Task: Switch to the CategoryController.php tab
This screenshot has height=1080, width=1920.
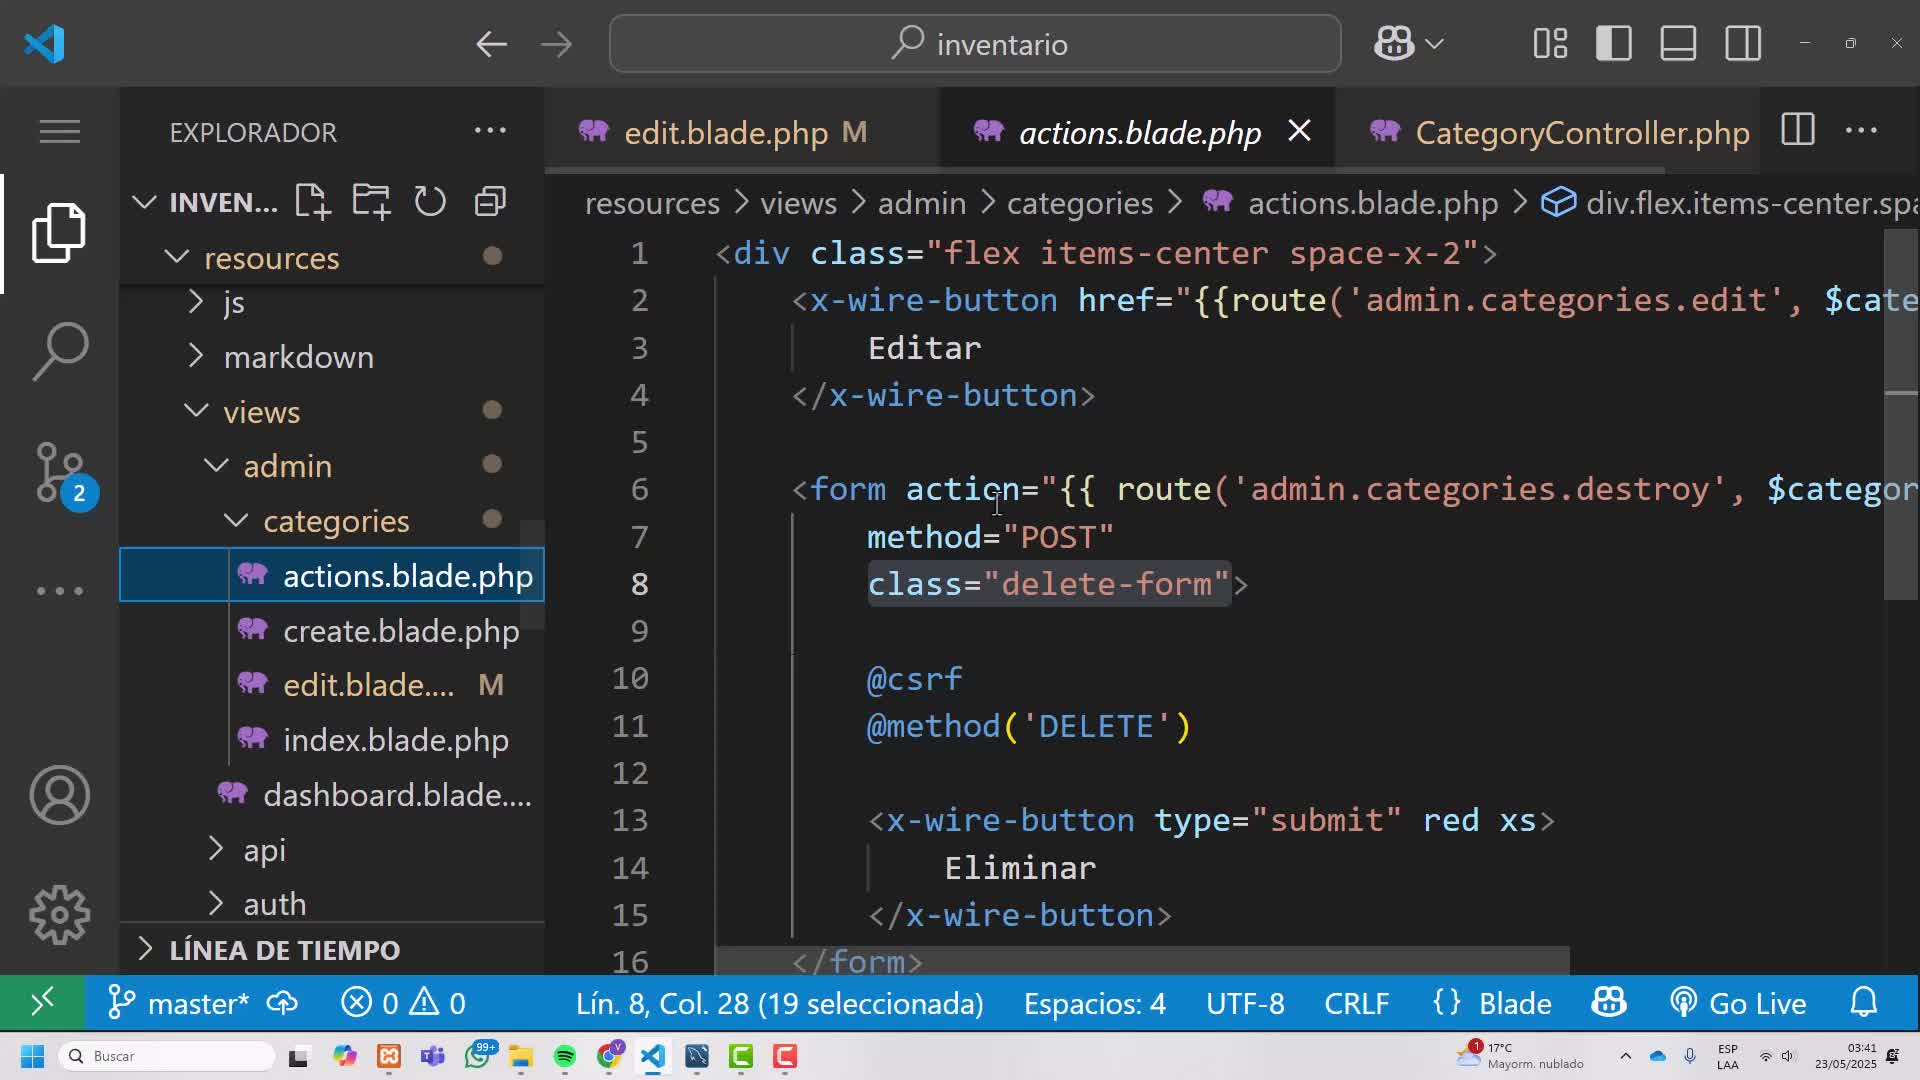Action: pyautogui.click(x=1549, y=132)
